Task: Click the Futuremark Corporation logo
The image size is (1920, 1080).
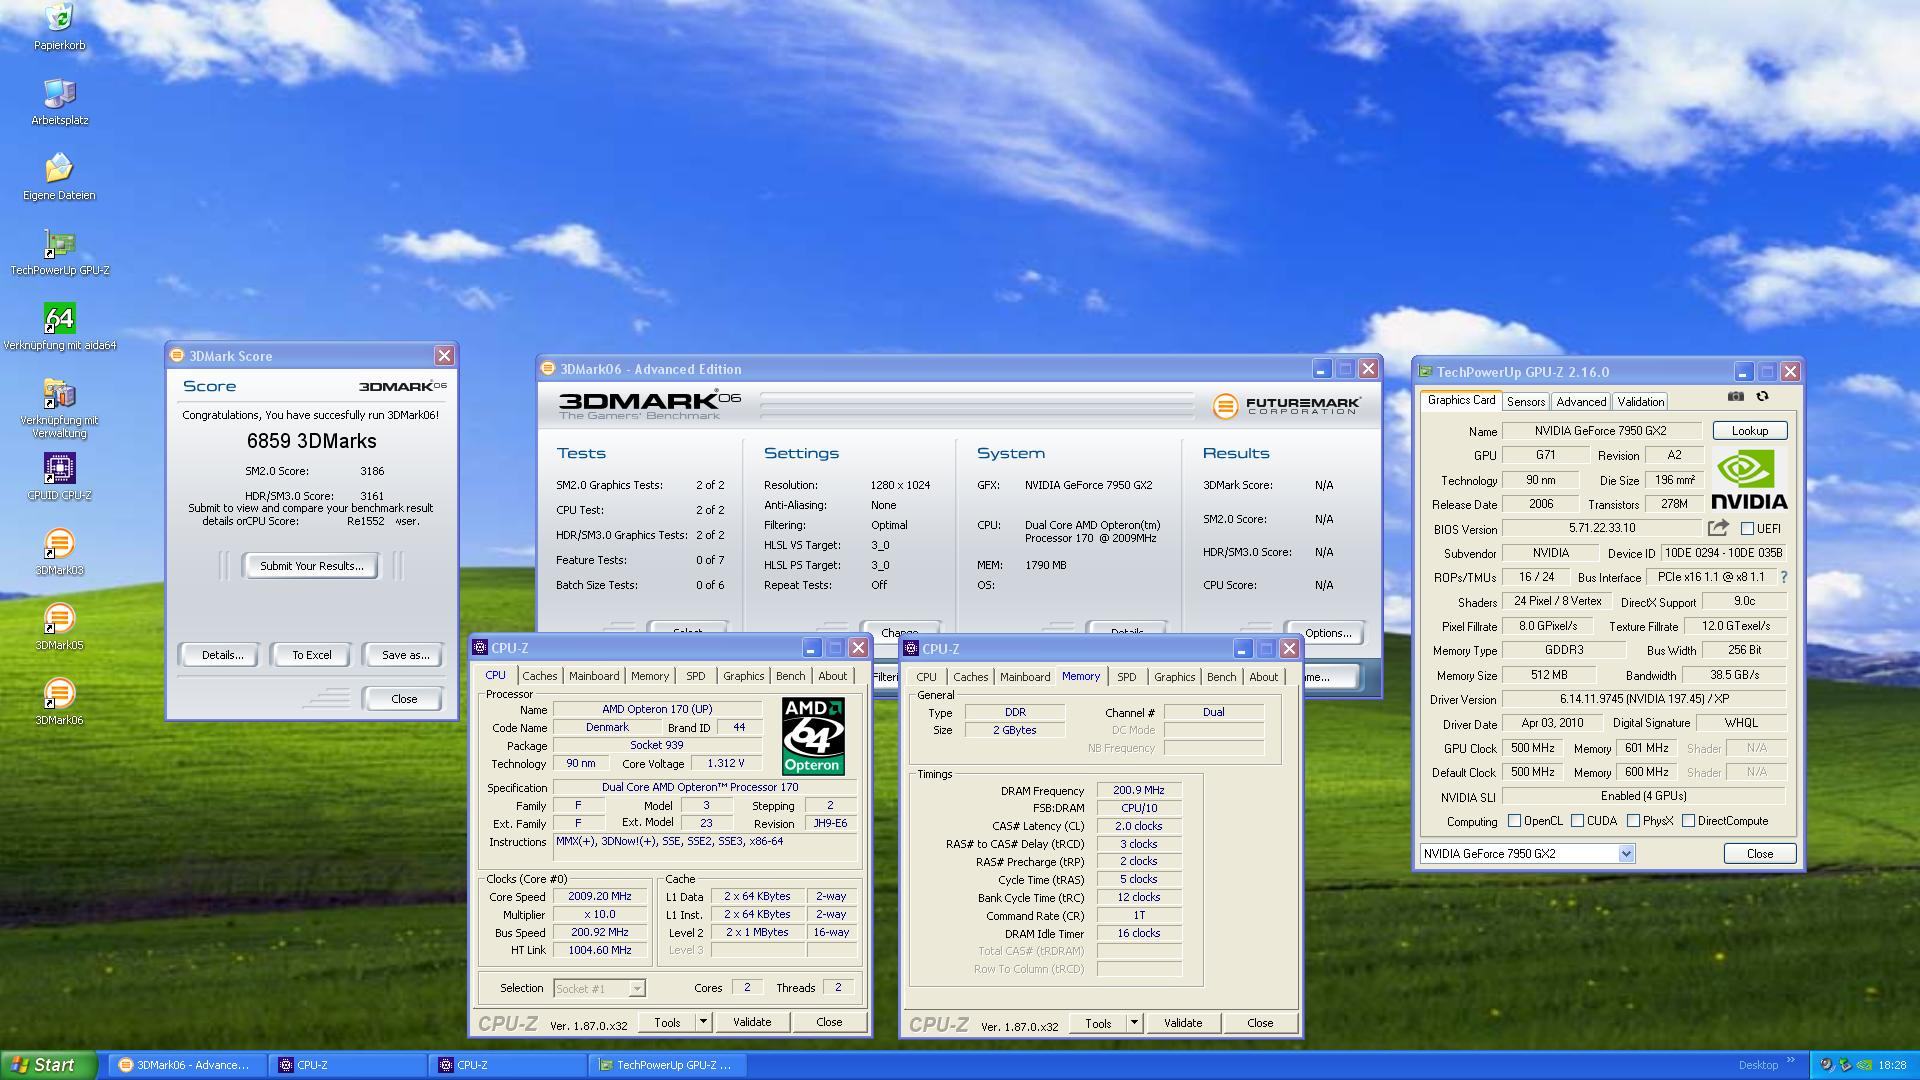Action: pyautogui.click(x=1287, y=406)
